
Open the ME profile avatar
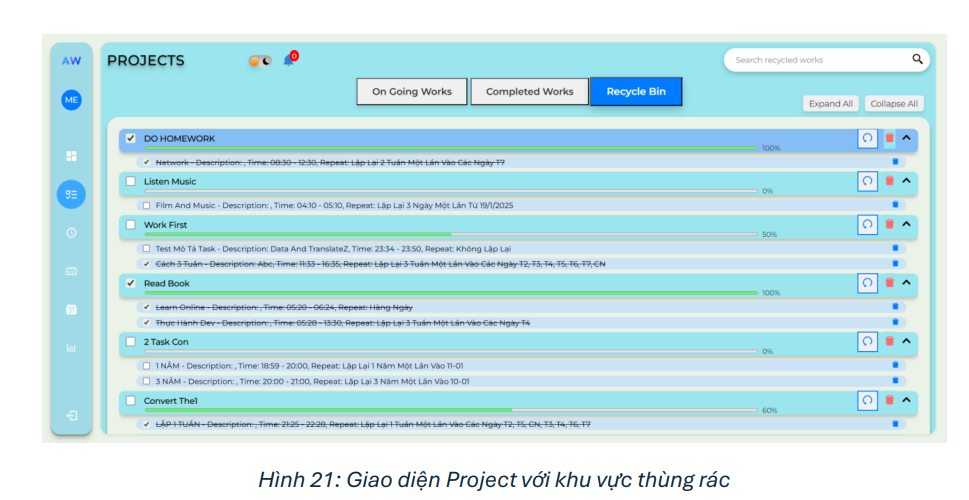72,100
